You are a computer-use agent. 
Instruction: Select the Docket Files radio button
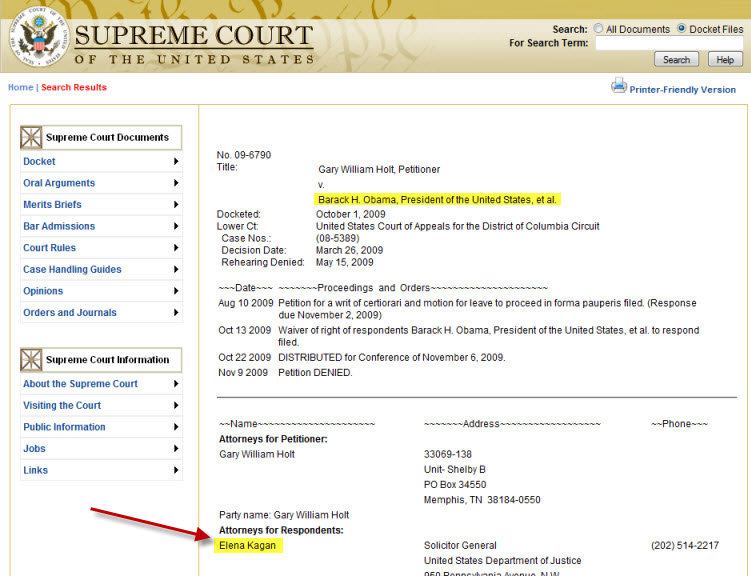(681, 28)
